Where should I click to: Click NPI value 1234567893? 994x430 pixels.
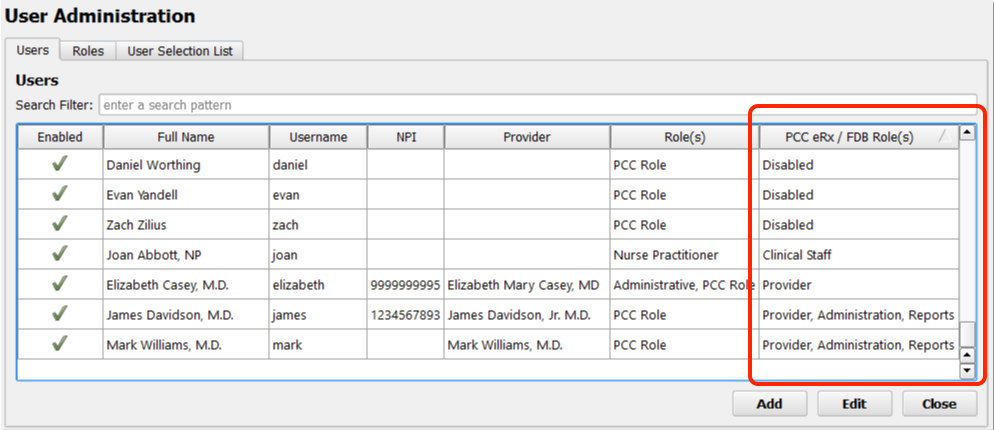click(406, 315)
